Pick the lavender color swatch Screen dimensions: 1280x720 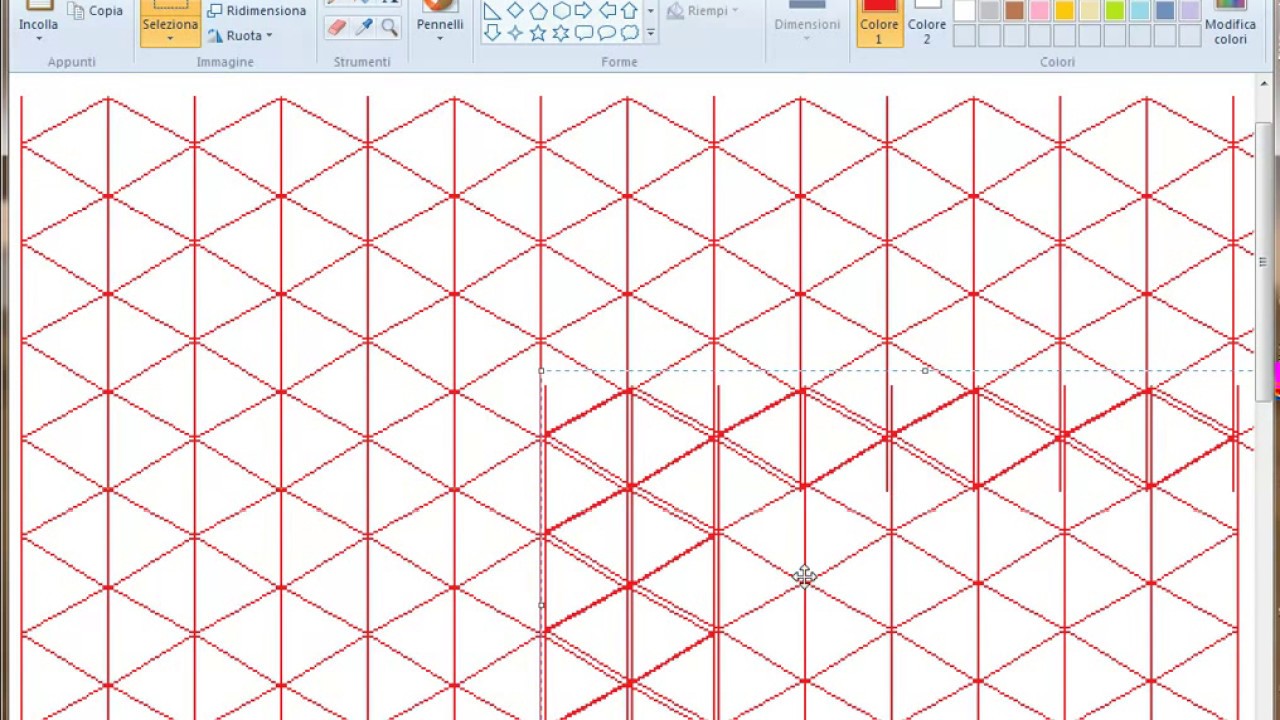point(1189,11)
